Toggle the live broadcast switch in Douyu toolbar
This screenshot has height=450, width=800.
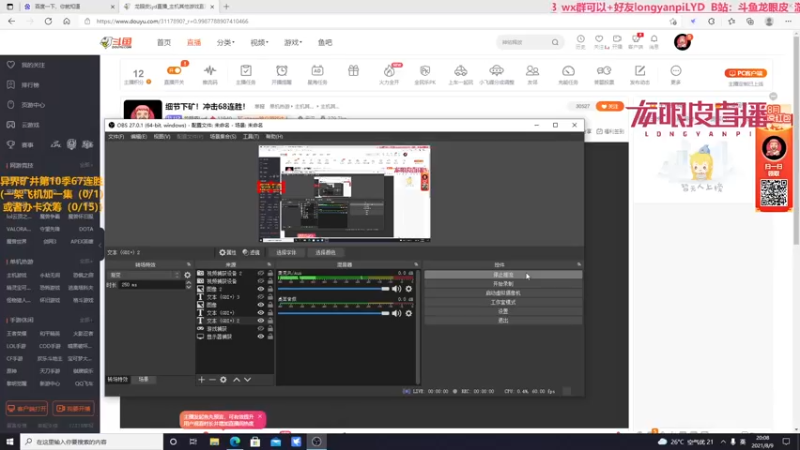174,70
